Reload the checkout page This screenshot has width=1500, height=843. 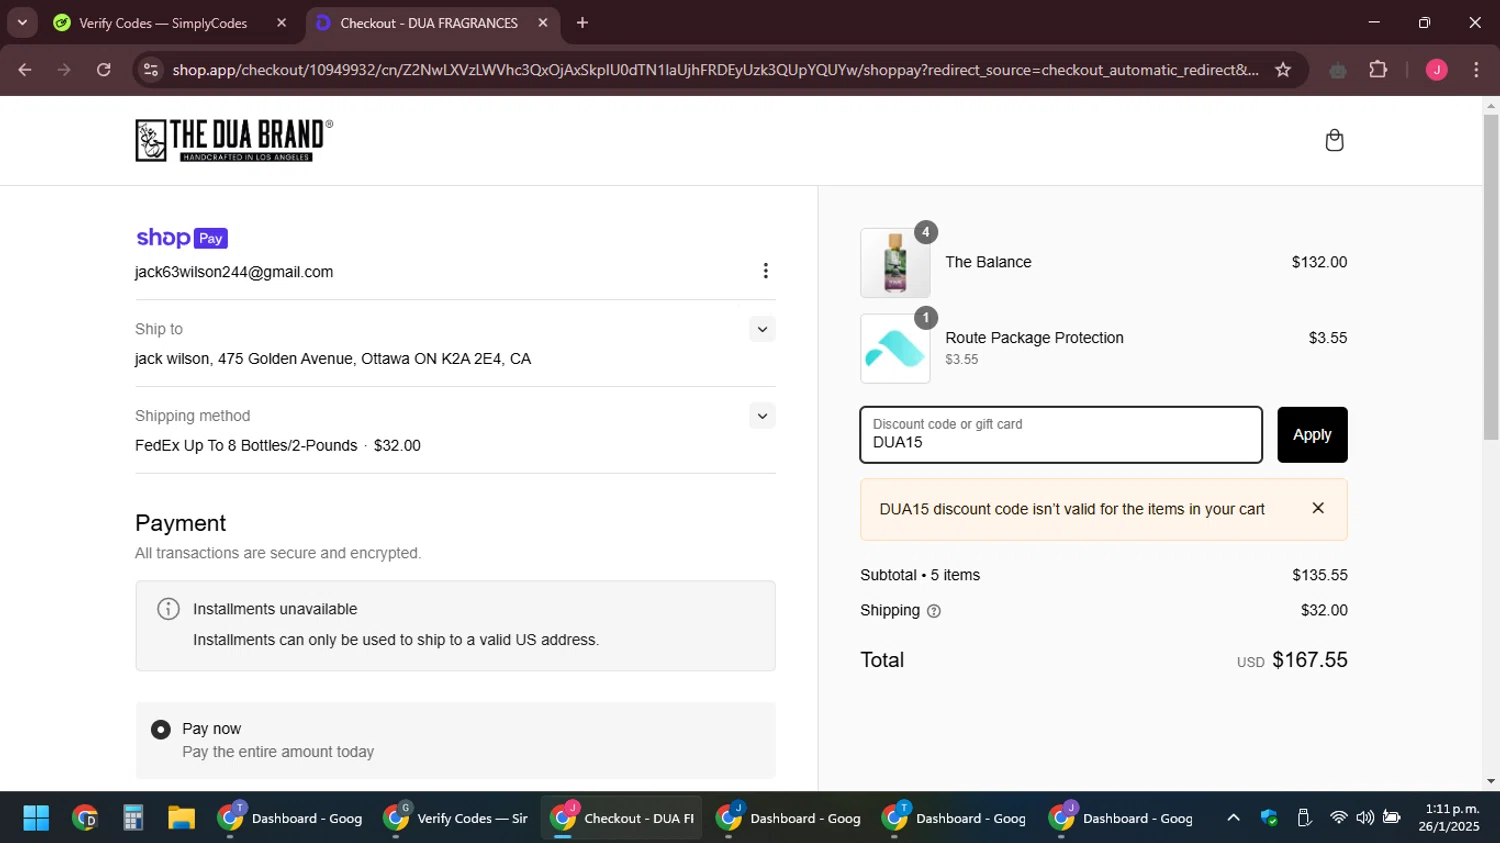click(104, 70)
